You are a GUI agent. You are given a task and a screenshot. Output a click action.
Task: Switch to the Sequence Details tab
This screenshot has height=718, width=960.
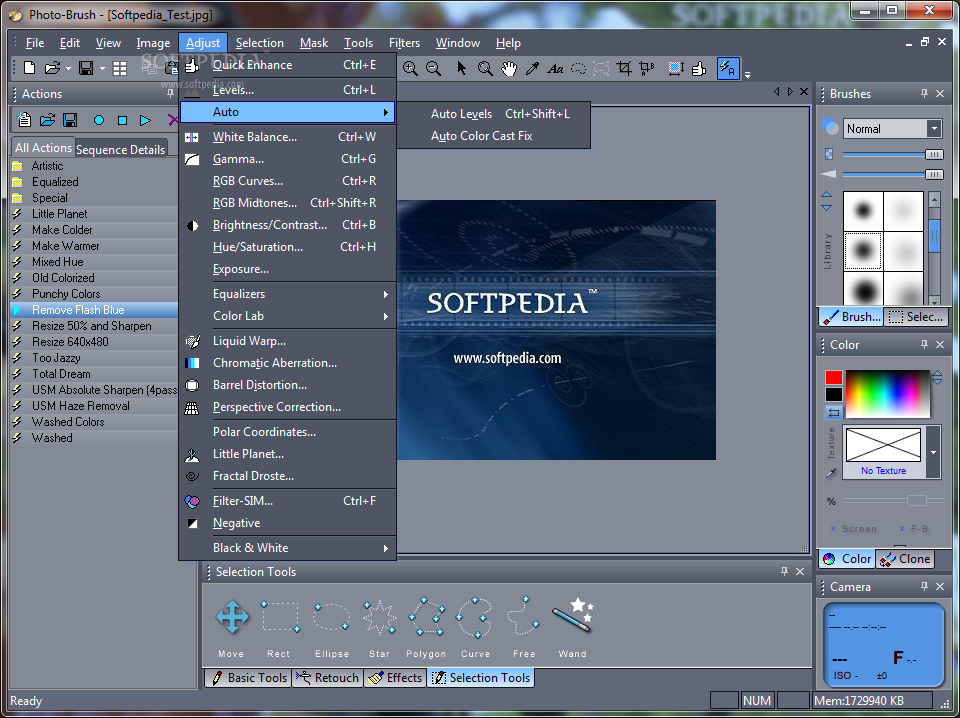[x=121, y=149]
